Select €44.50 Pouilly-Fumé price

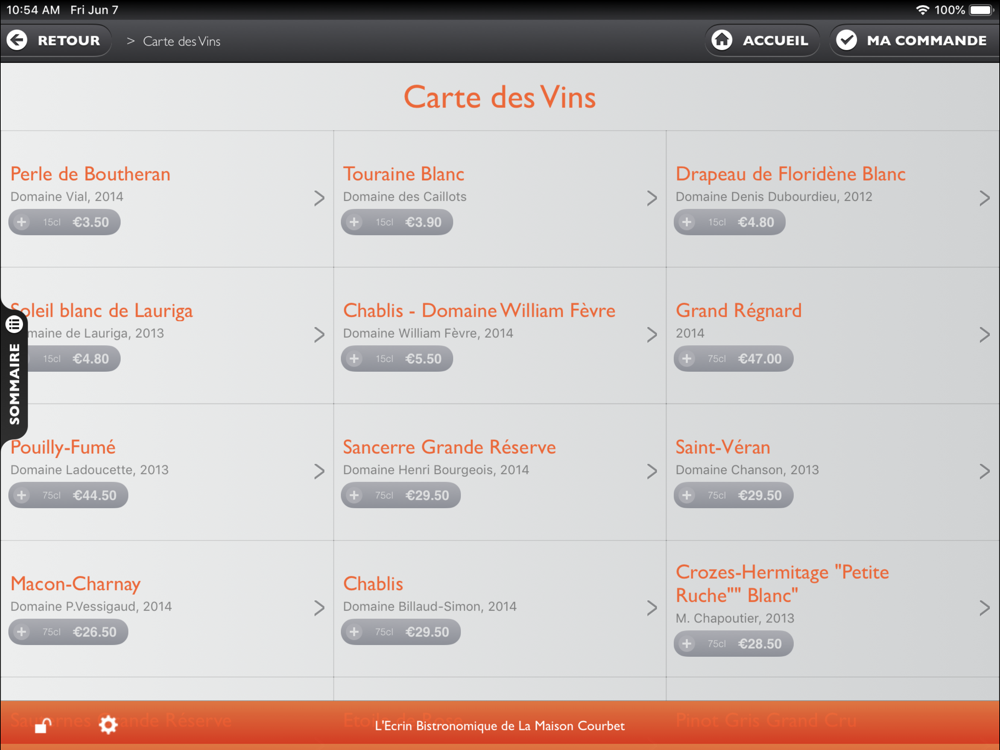[94, 496]
